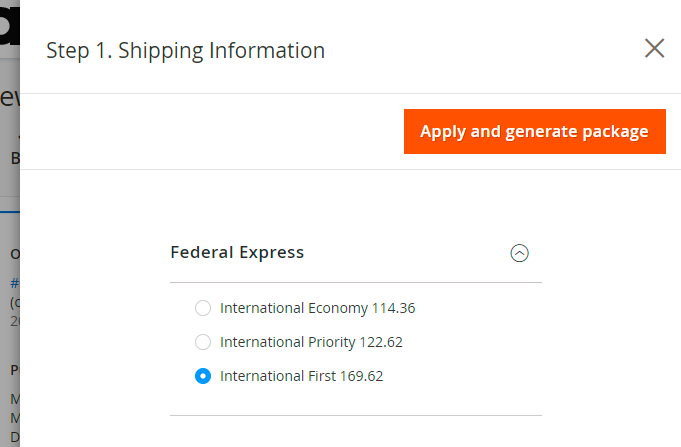Click the 122.62 Priority price
The width and height of the screenshot is (681, 447).
381,342
